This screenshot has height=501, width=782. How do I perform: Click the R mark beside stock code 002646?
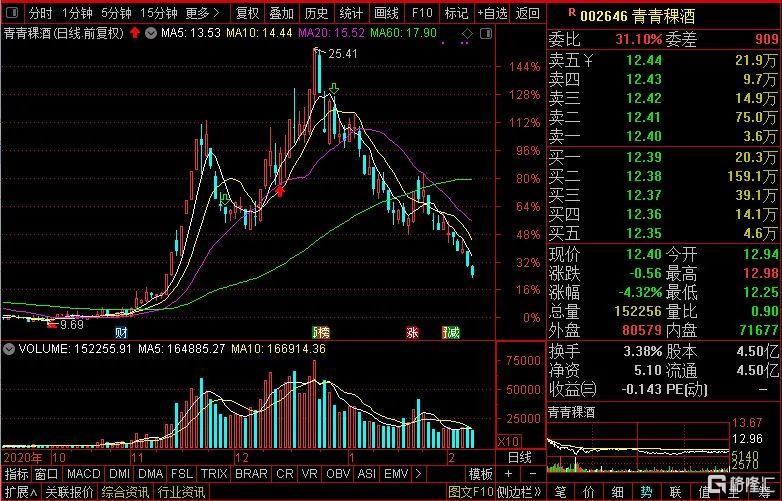click(x=572, y=12)
